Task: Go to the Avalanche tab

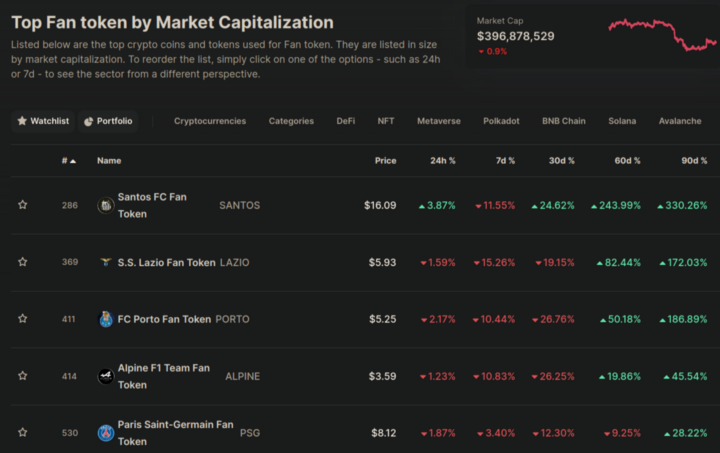Action: [680, 121]
